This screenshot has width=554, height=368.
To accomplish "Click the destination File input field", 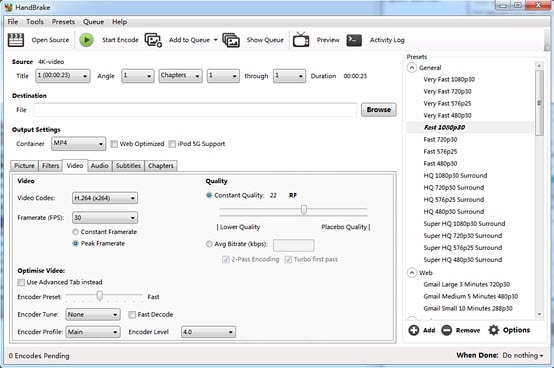I will coord(195,110).
